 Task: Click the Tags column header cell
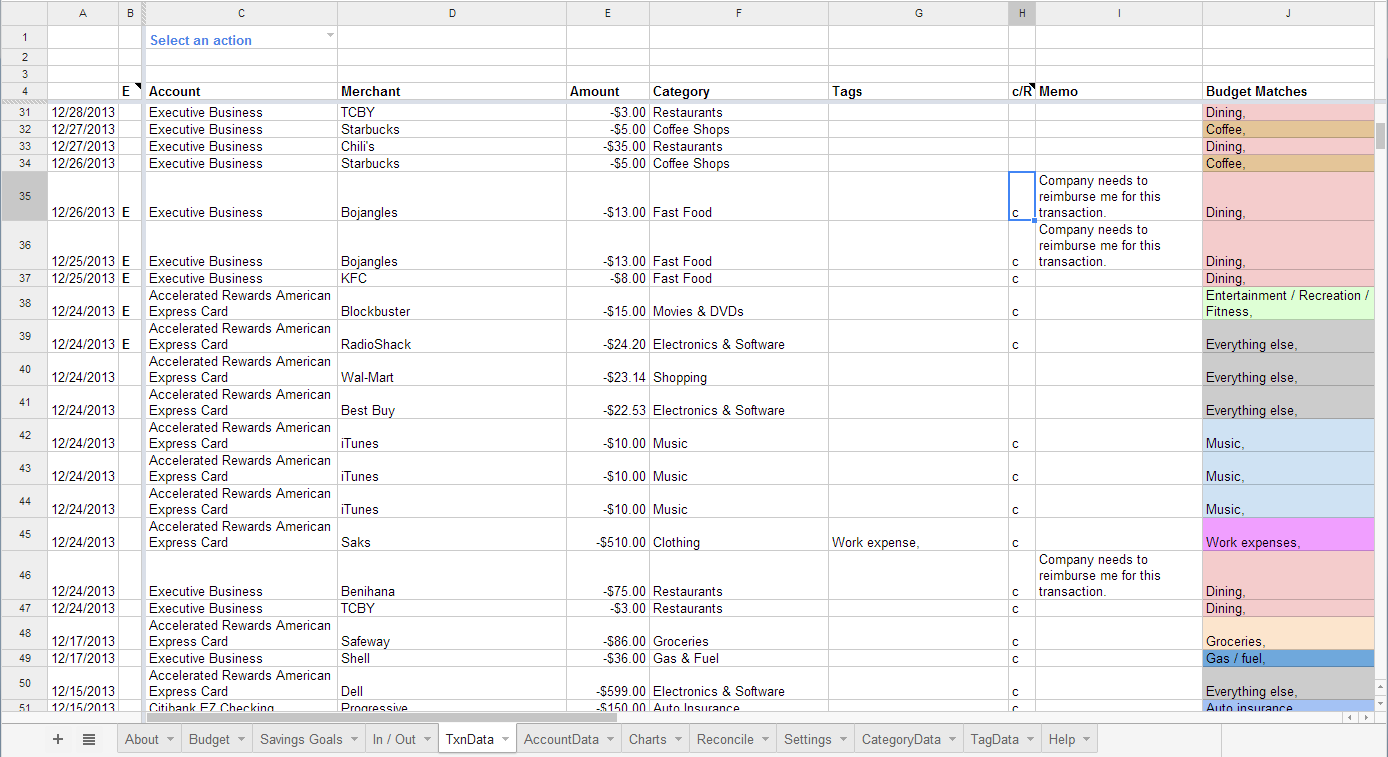click(x=918, y=91)
